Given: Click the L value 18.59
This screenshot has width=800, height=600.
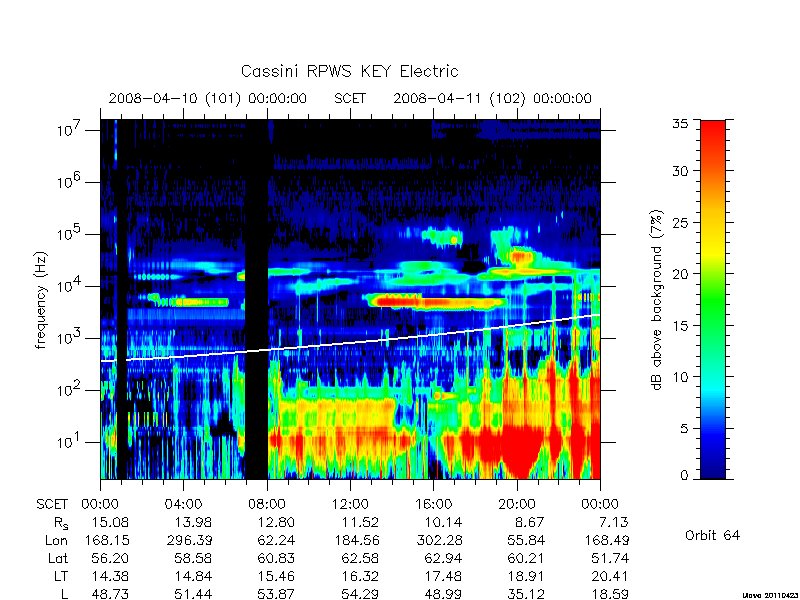Looking at the screenshot, I should 609,594.
